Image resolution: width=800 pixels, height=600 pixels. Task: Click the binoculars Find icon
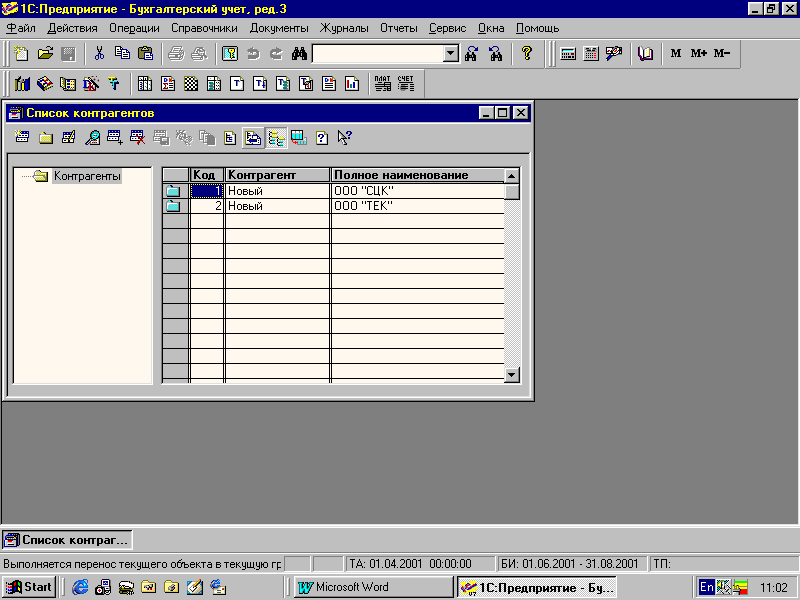299,54
